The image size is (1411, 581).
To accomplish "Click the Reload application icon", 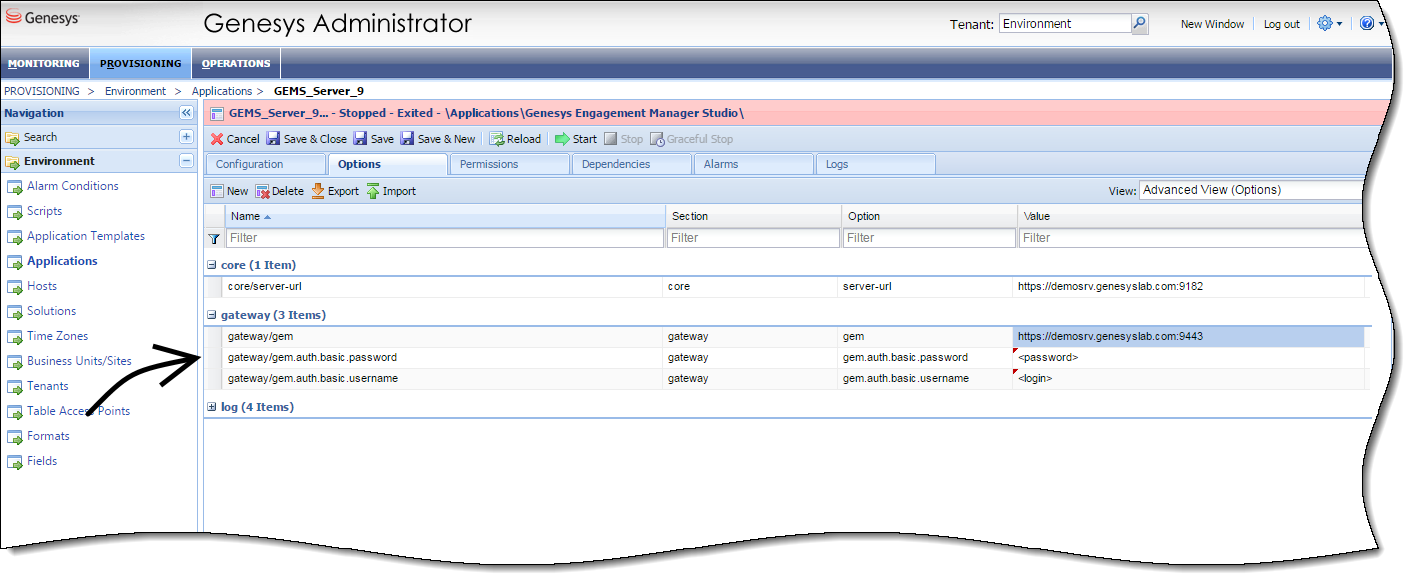I will 496,139.
